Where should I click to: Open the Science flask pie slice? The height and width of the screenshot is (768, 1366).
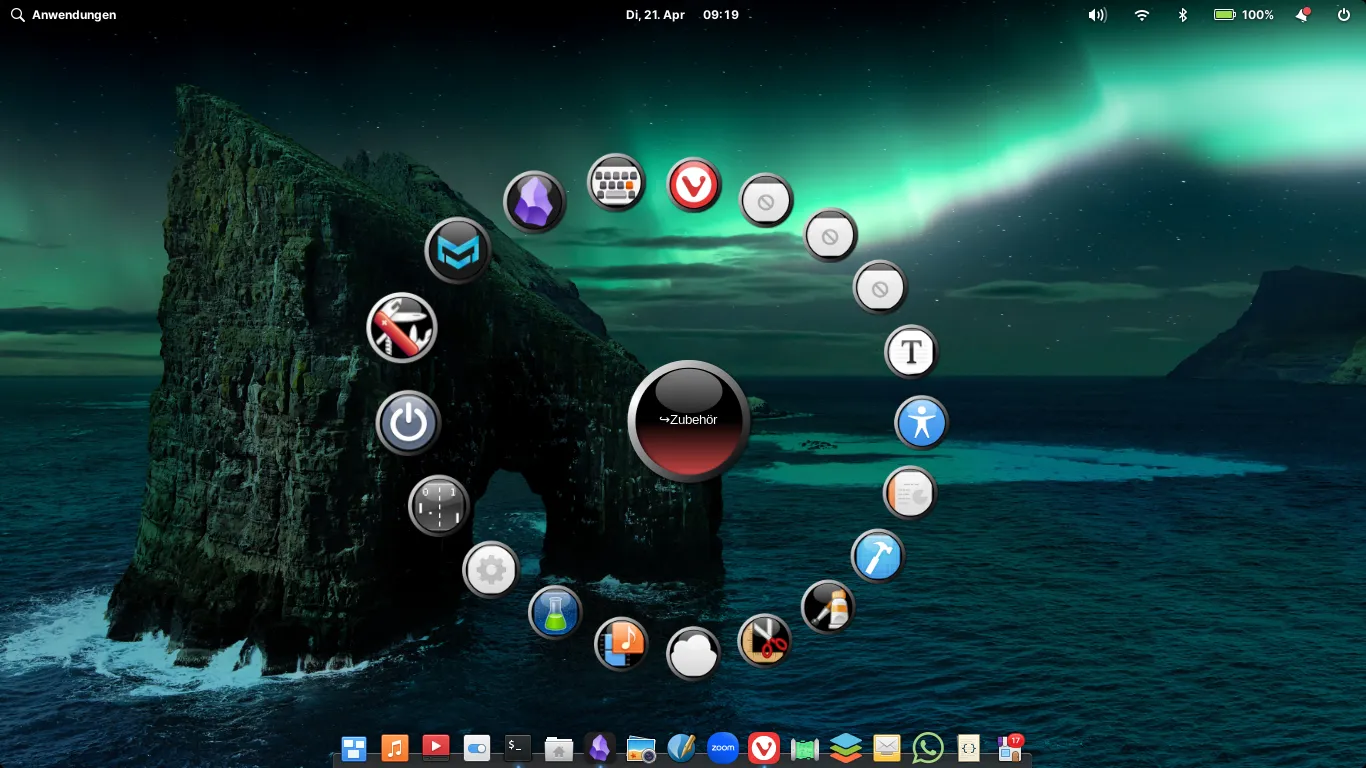pyautogui.click(x=555, y=612)
